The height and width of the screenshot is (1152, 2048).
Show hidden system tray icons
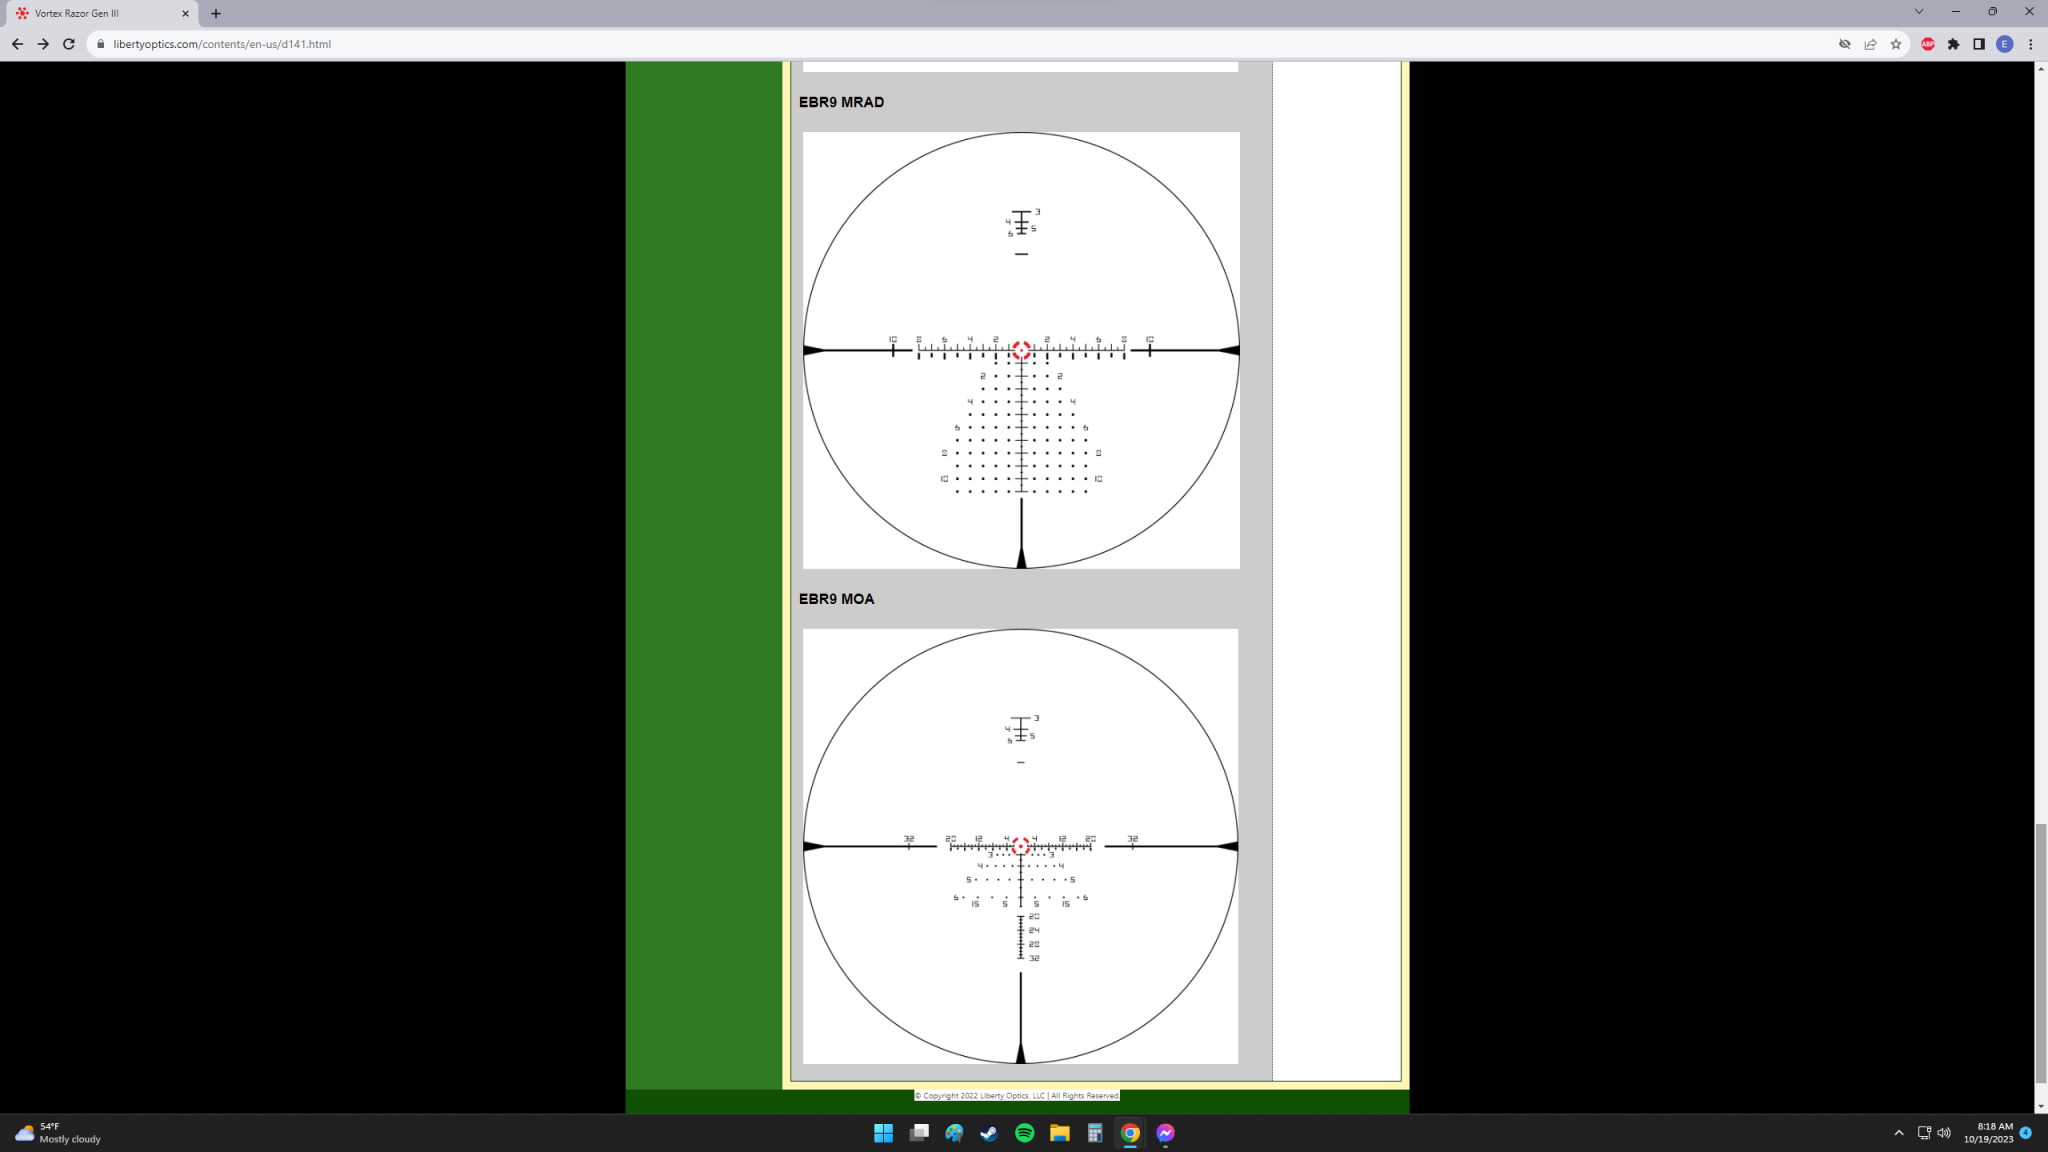pyautogui.click(x=1899, y=1133)
